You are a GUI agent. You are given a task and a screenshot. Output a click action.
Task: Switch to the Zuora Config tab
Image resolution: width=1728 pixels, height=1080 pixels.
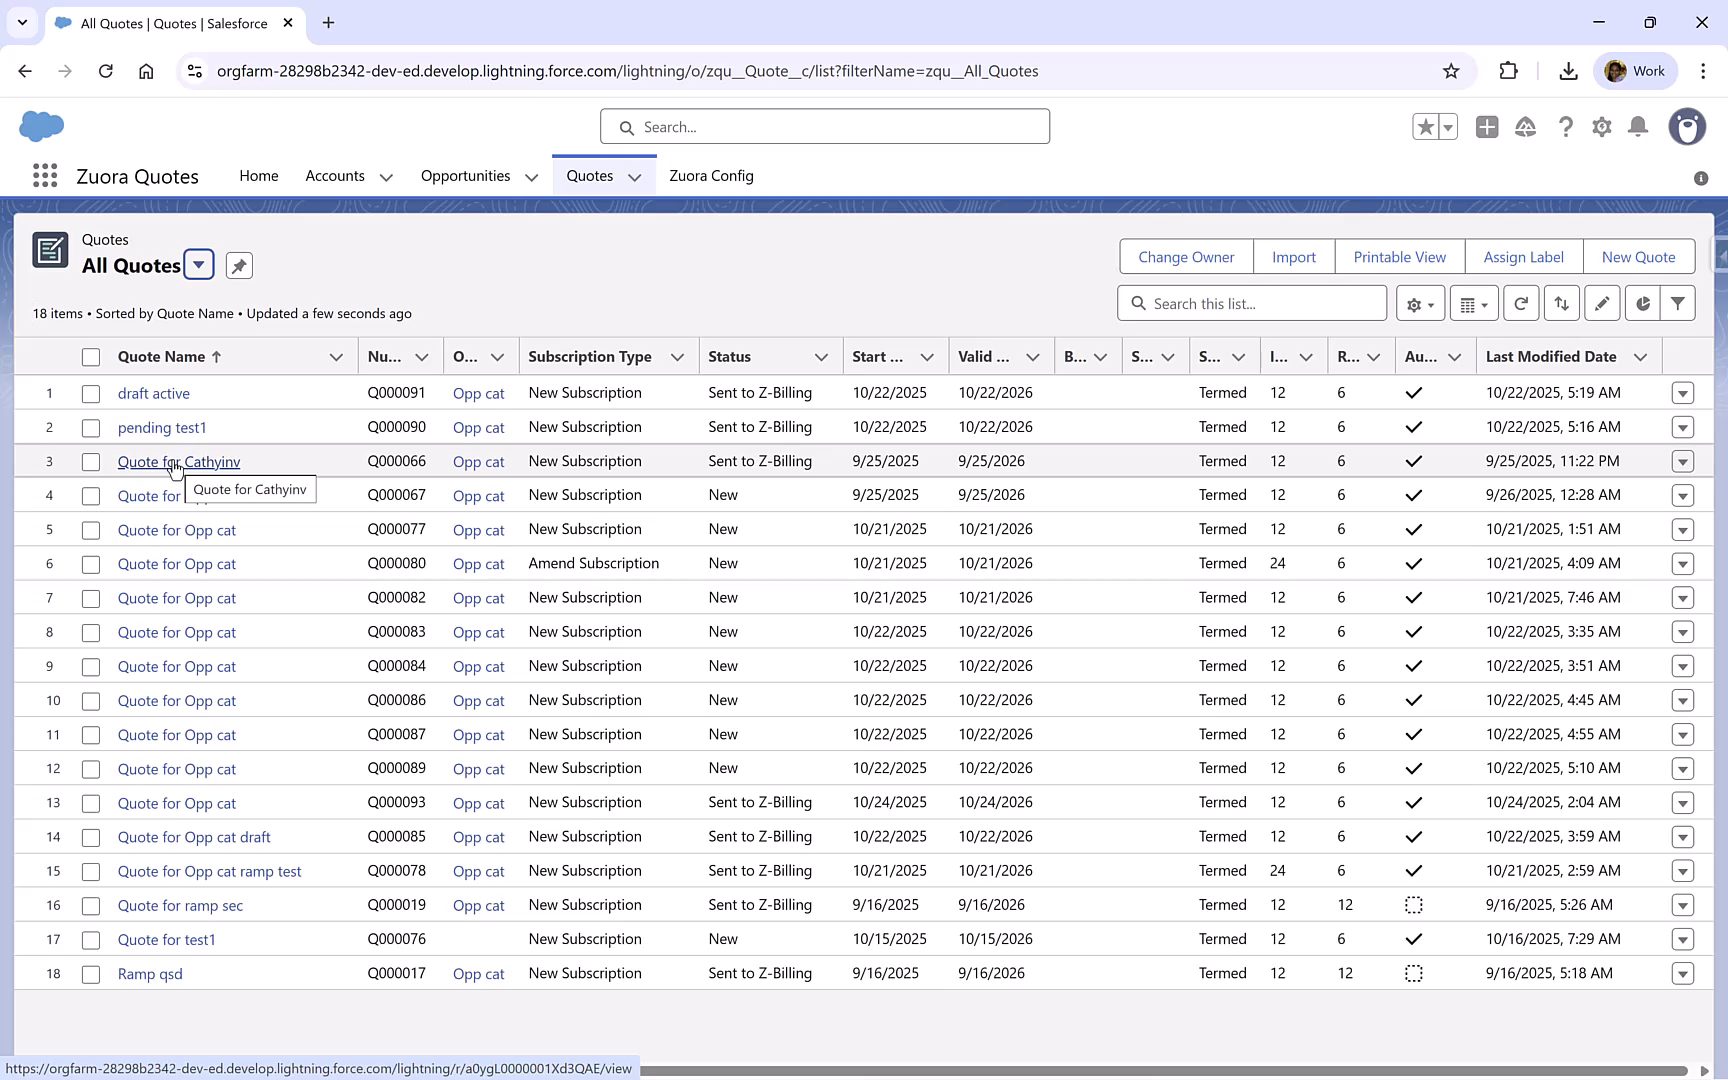click(711, 175)
